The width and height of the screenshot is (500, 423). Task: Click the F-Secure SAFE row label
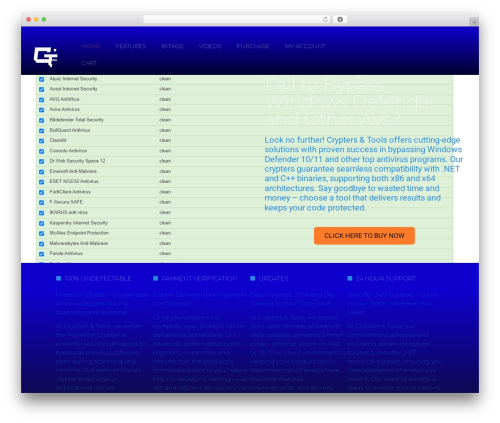pos(66,202)
